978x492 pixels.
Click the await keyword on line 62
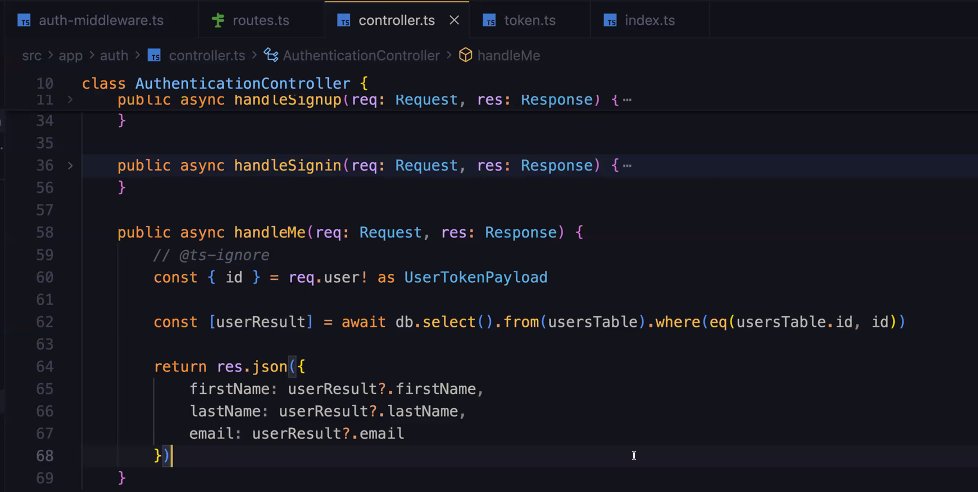[x=364, y=322]
